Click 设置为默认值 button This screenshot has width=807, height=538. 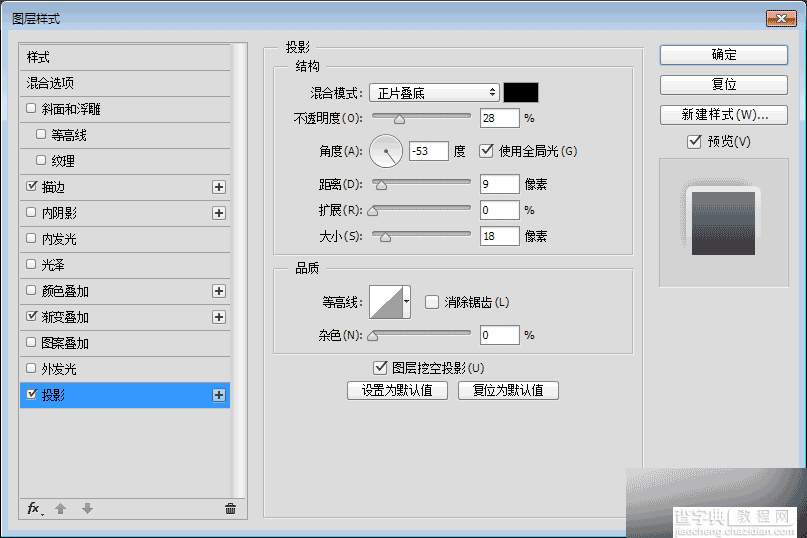[397, 390]
